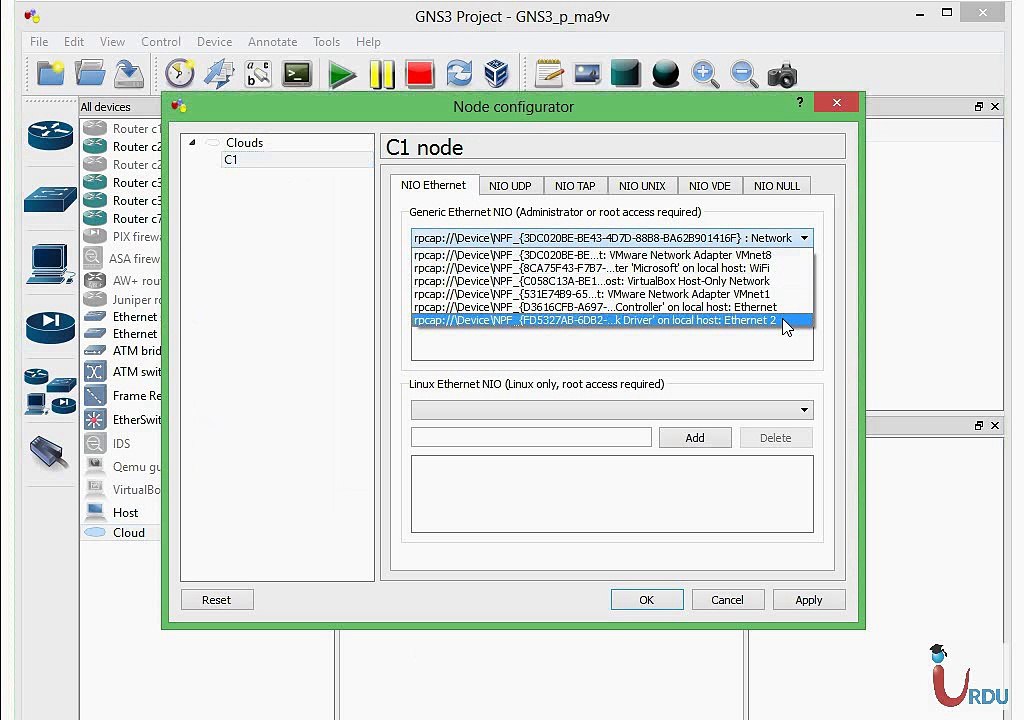The width and height of the screenshot is (1024, 720).
Task: Switch to the NIO UDP tab
Action: 510,186
